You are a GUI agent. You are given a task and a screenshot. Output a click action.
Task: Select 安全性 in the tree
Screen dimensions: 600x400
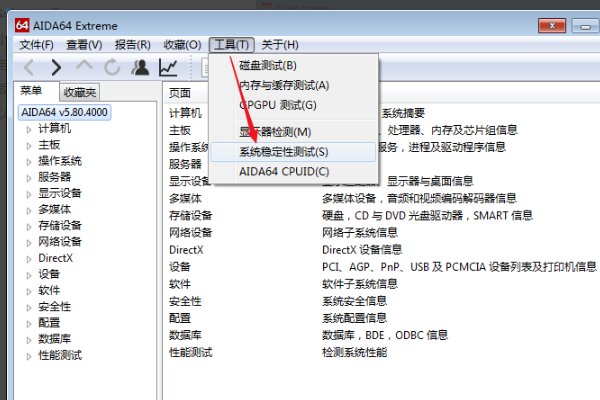(54, 307)
